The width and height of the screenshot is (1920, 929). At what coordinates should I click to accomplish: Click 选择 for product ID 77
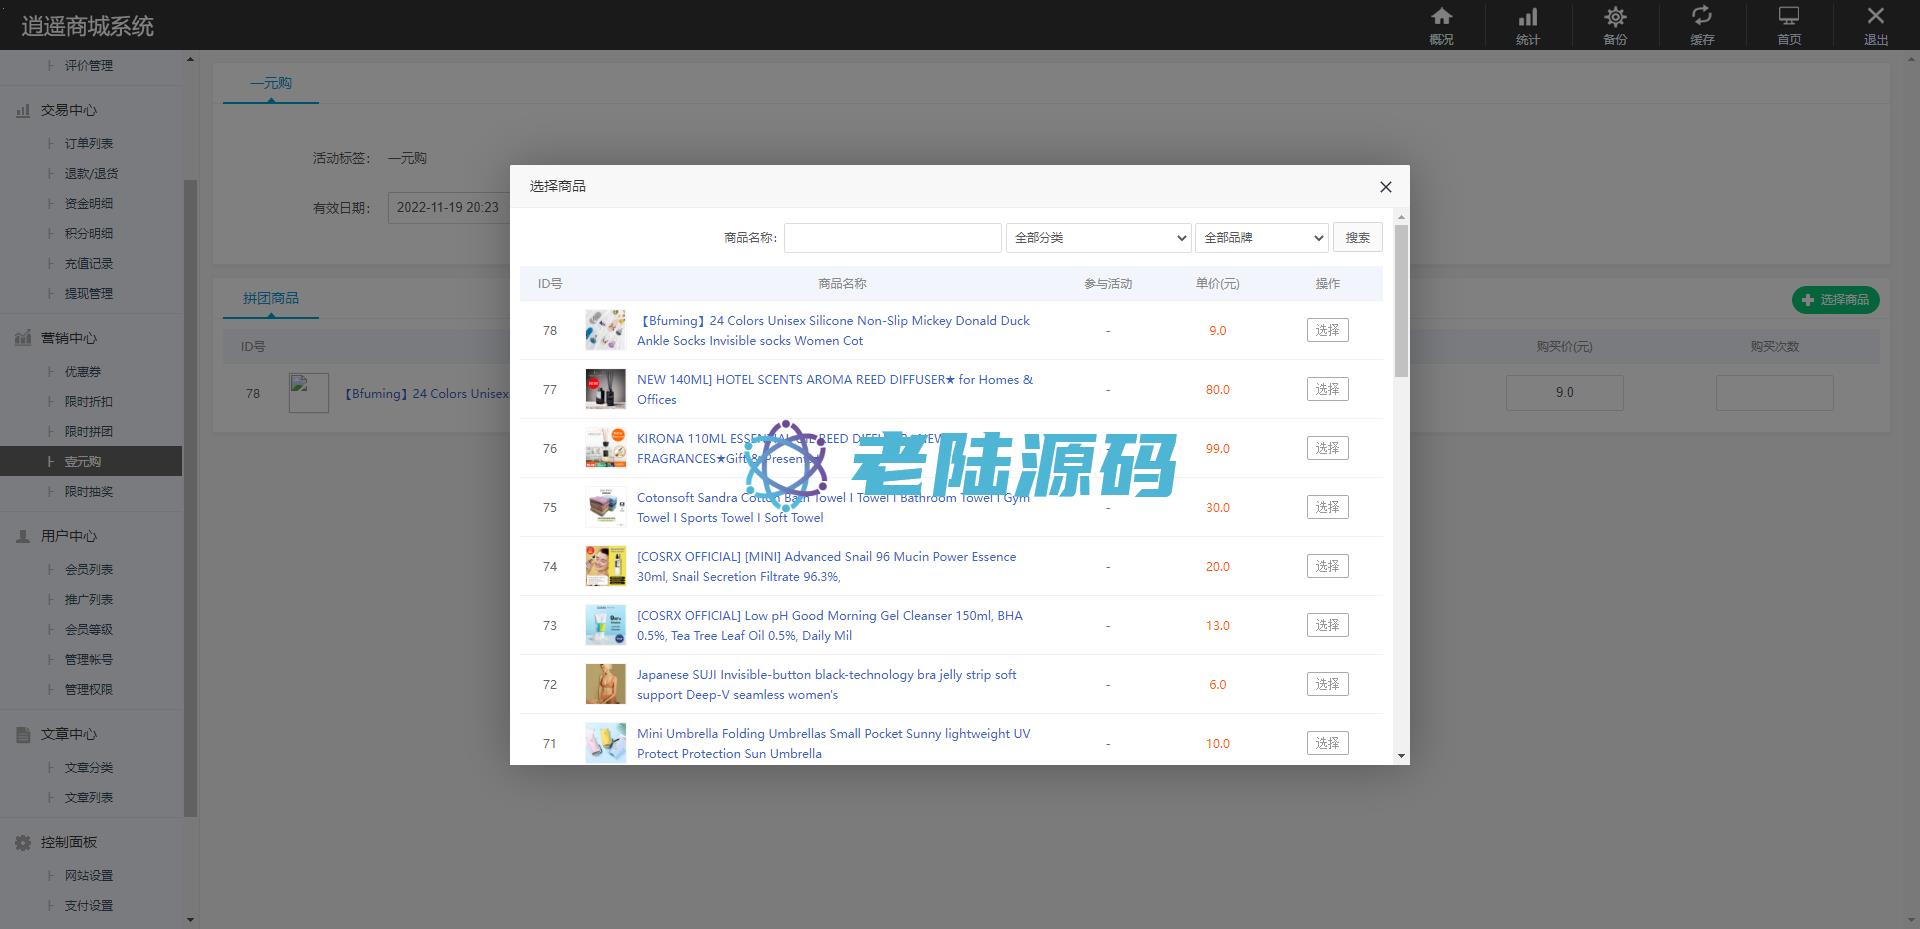1327,389
